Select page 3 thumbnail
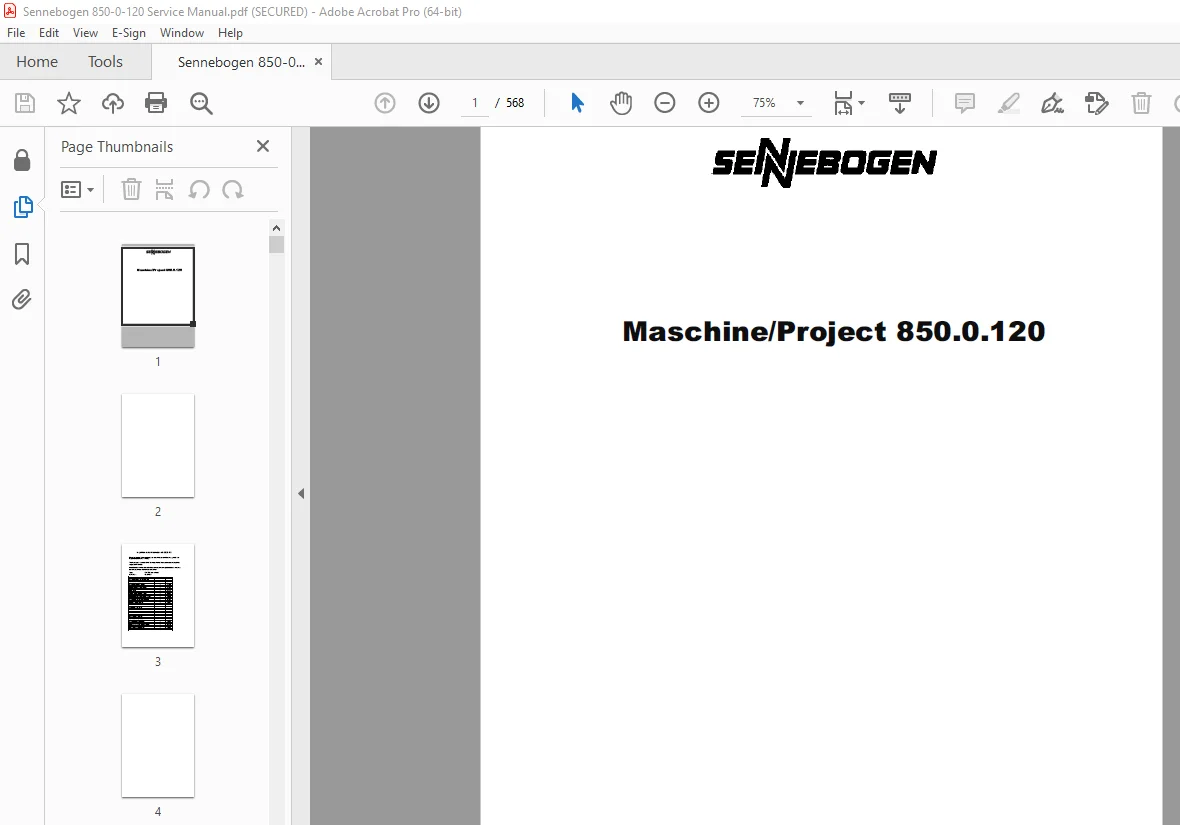 coord(158,595)
